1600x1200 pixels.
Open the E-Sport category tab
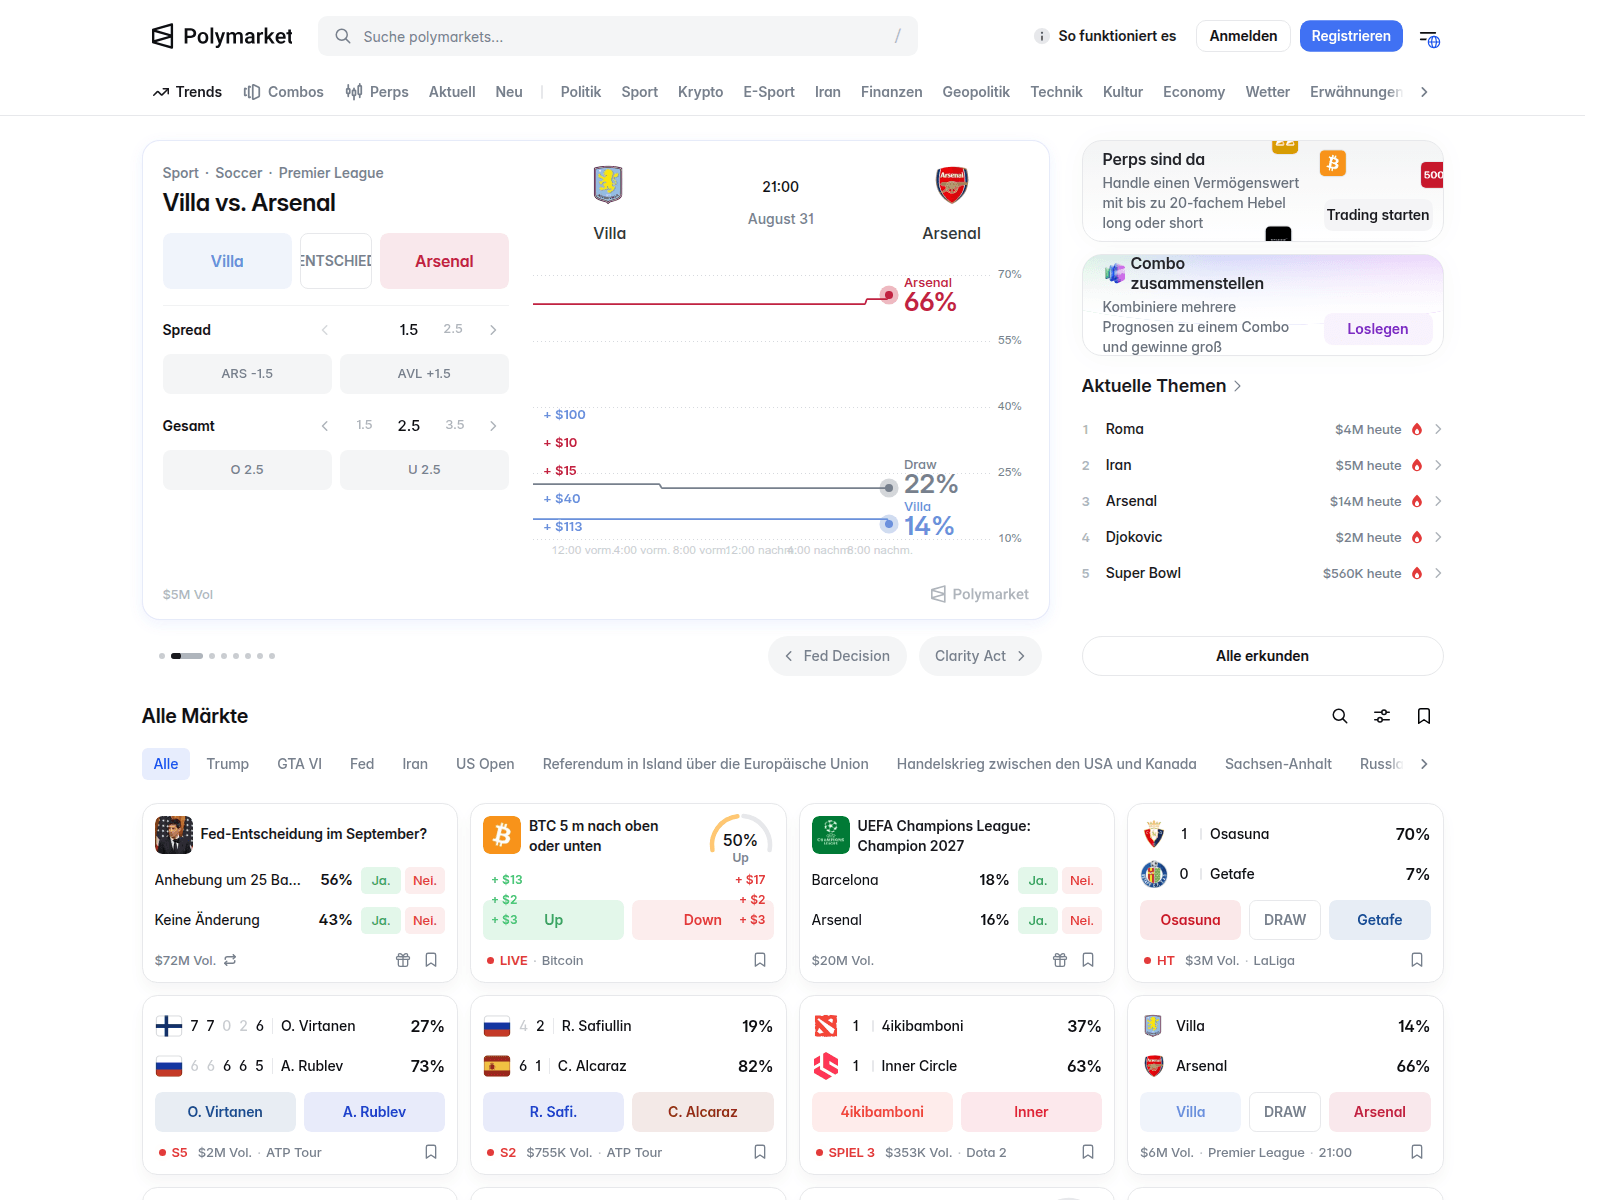click(x=769, y=92)
